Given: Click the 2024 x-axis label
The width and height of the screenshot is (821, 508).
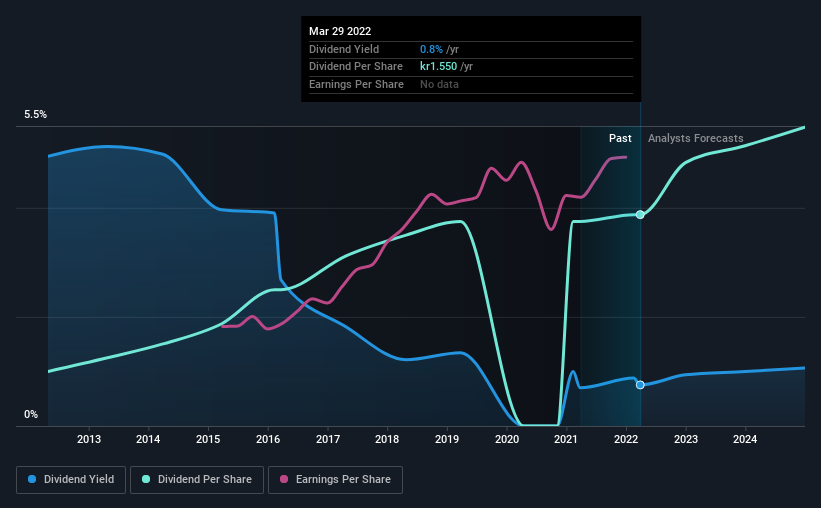Looking at the screenshot, I should click(x=745, y=439).
